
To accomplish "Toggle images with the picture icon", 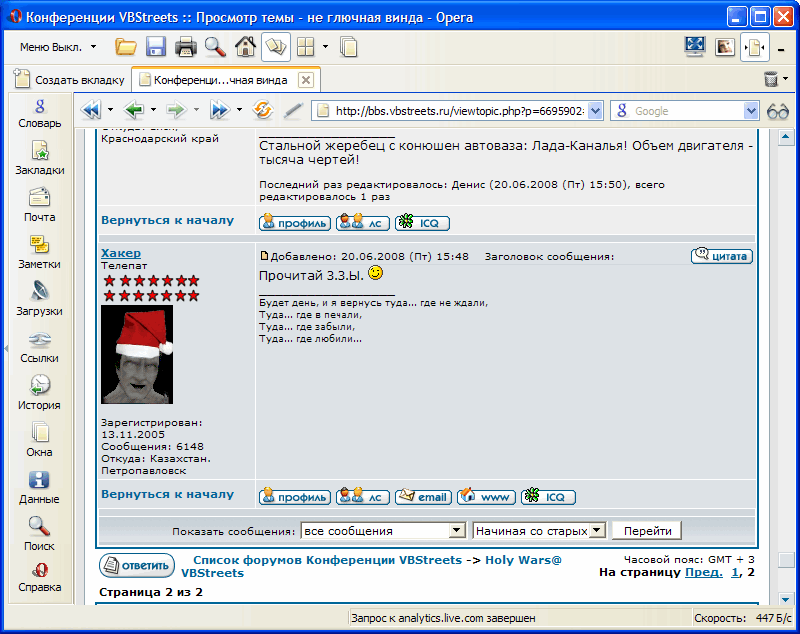I will (725, 47).
